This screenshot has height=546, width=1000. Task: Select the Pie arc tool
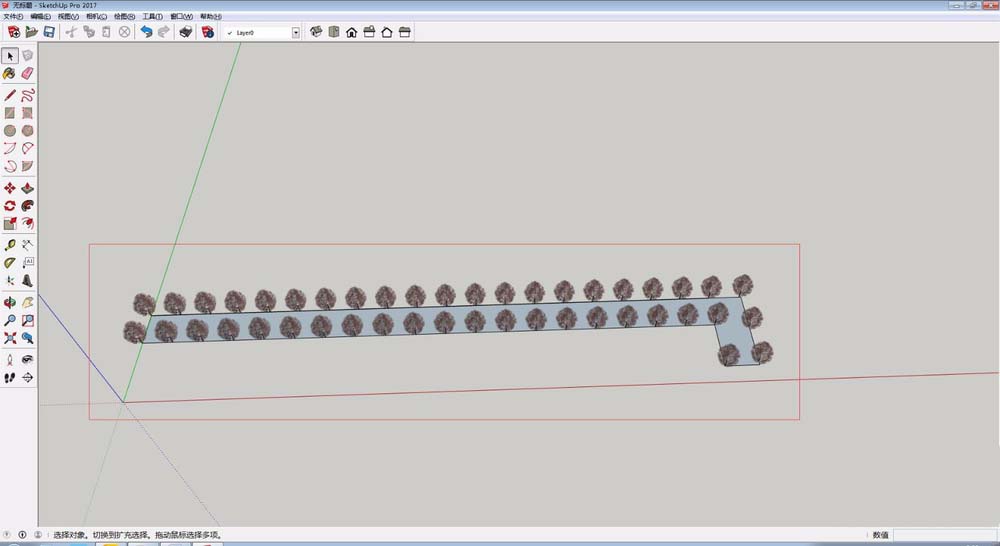pyautogui.click(x=27, y=166)
